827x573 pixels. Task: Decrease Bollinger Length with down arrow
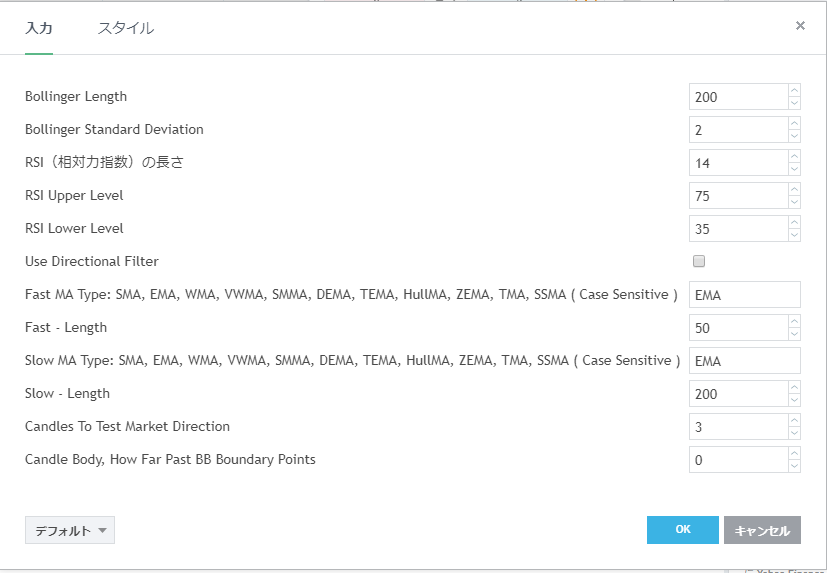[x=794, y=103]
